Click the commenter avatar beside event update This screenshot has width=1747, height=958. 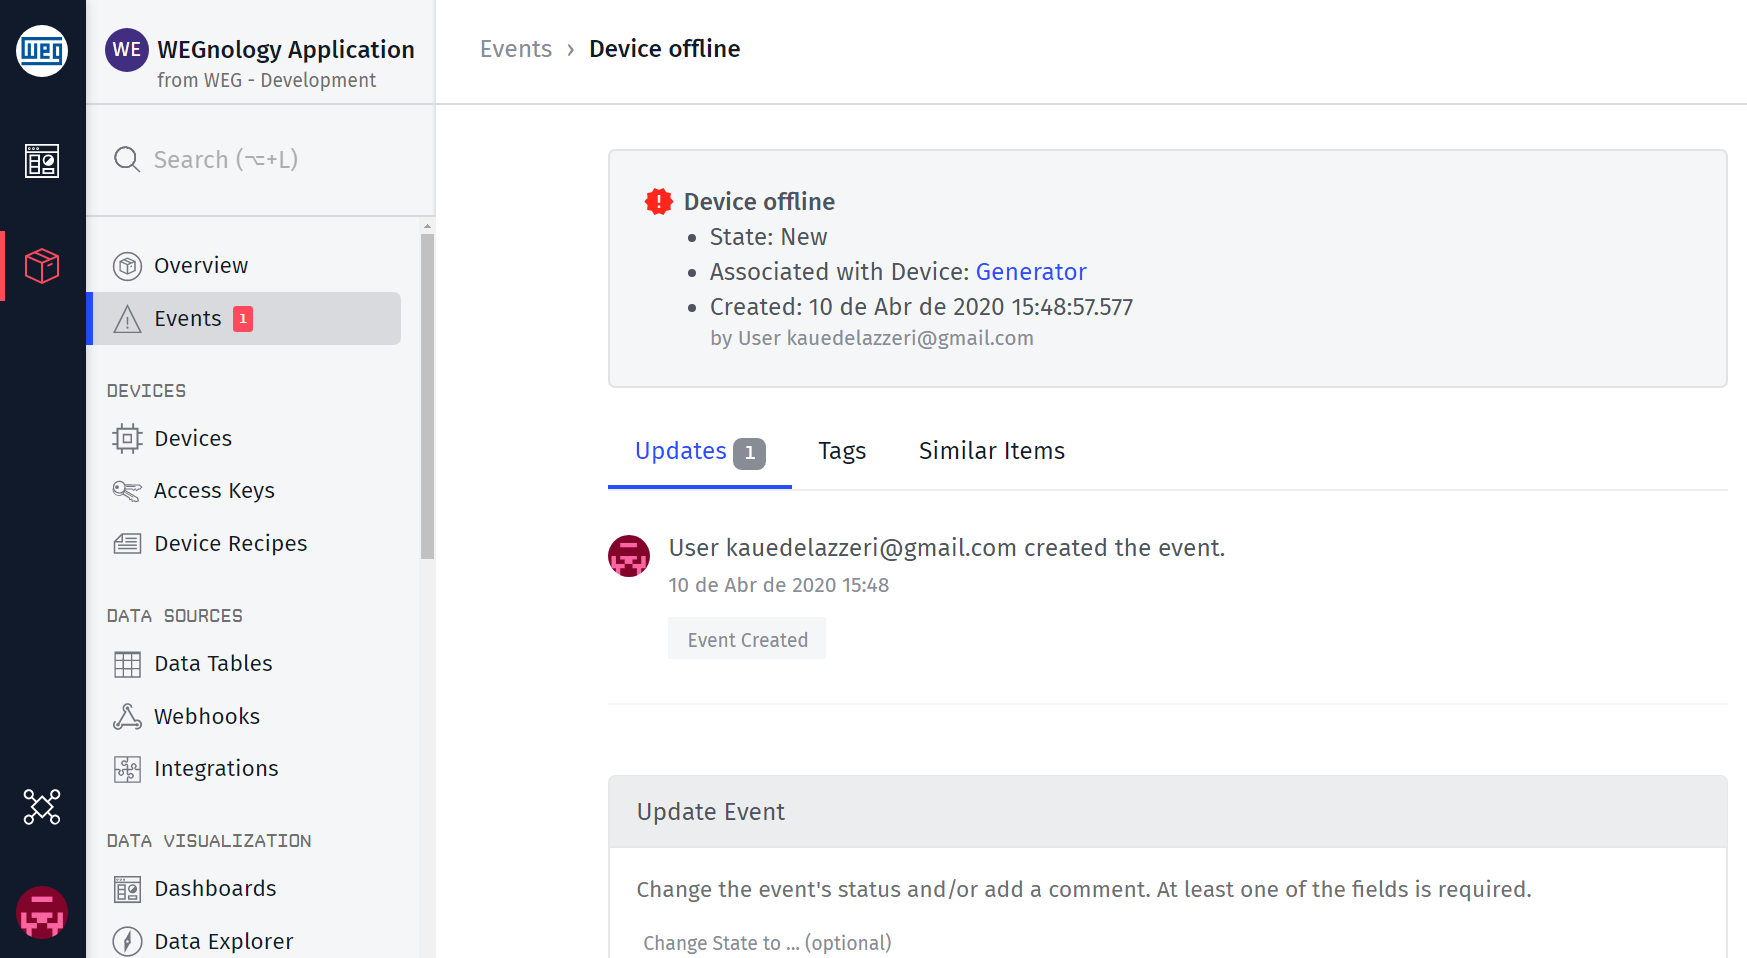629,556
